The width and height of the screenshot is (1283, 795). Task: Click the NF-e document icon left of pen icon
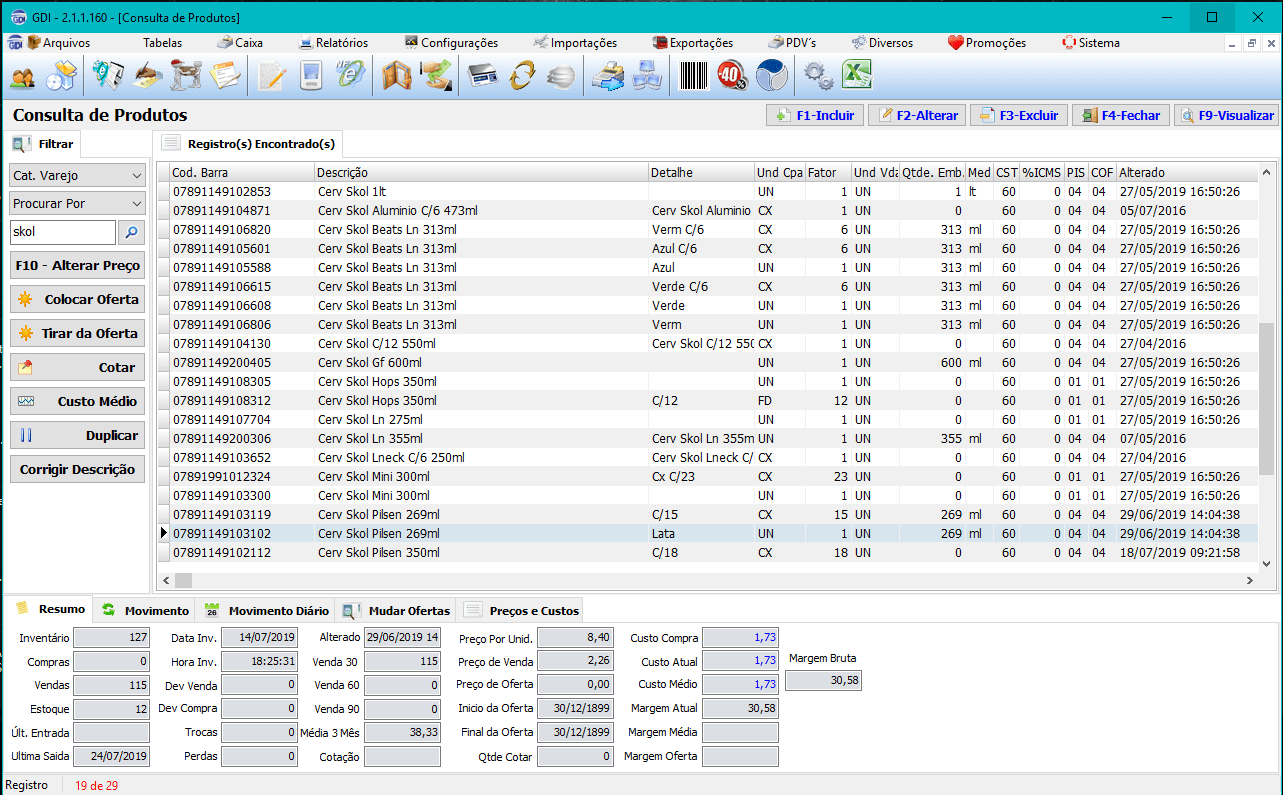pos(108,77)
